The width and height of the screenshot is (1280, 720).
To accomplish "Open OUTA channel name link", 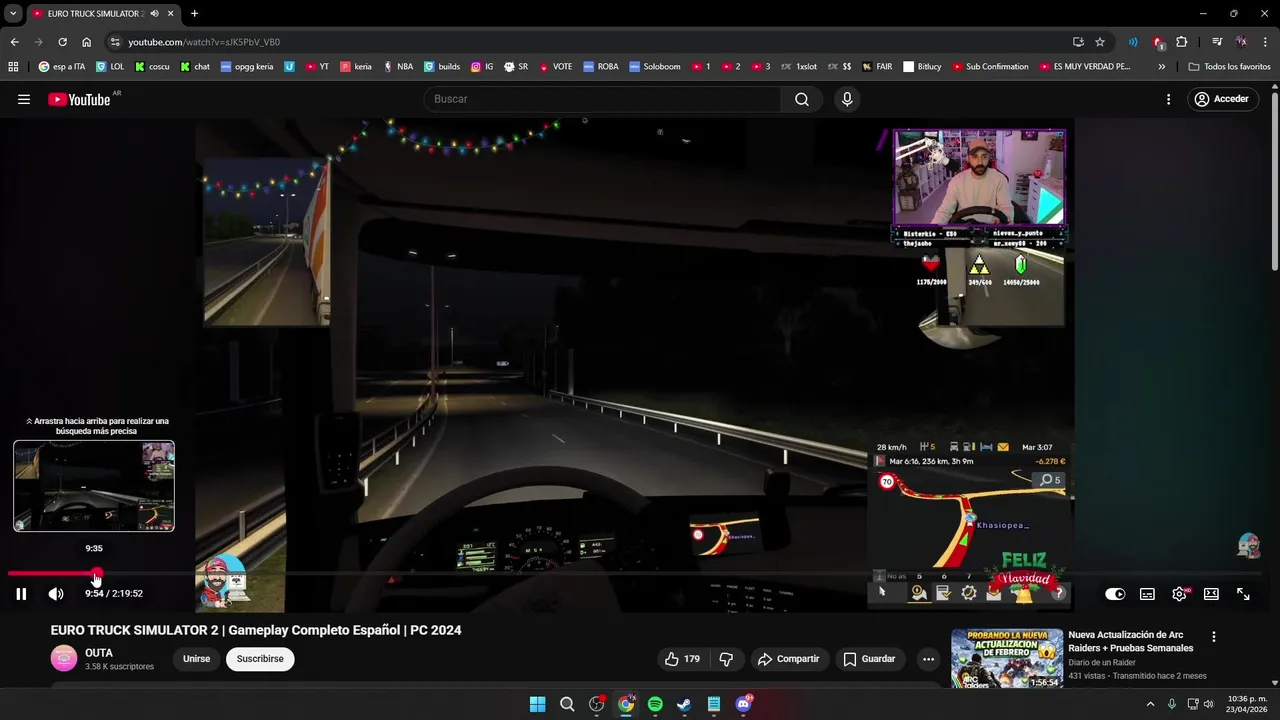I will 99,653.
